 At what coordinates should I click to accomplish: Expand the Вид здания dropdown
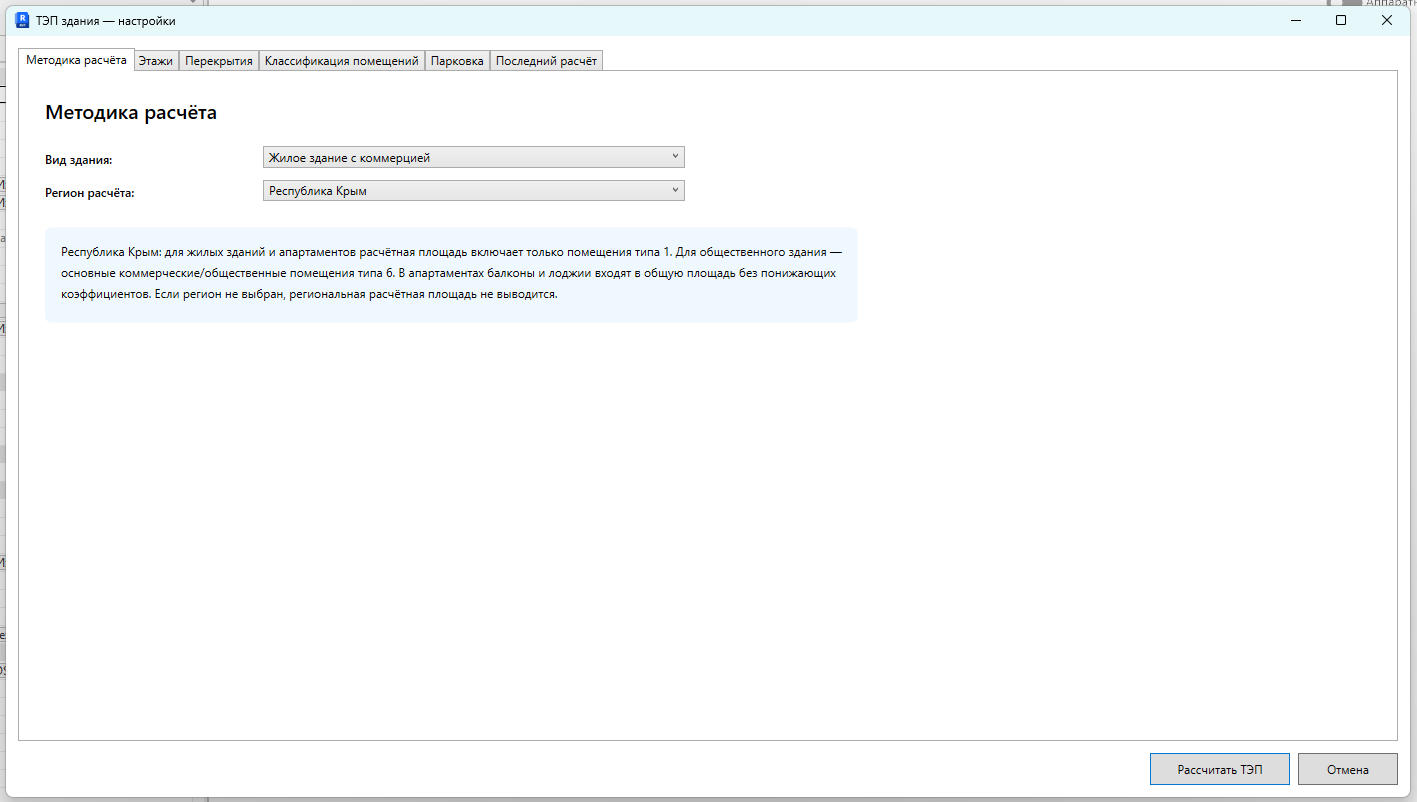click(x=474, y=157)
